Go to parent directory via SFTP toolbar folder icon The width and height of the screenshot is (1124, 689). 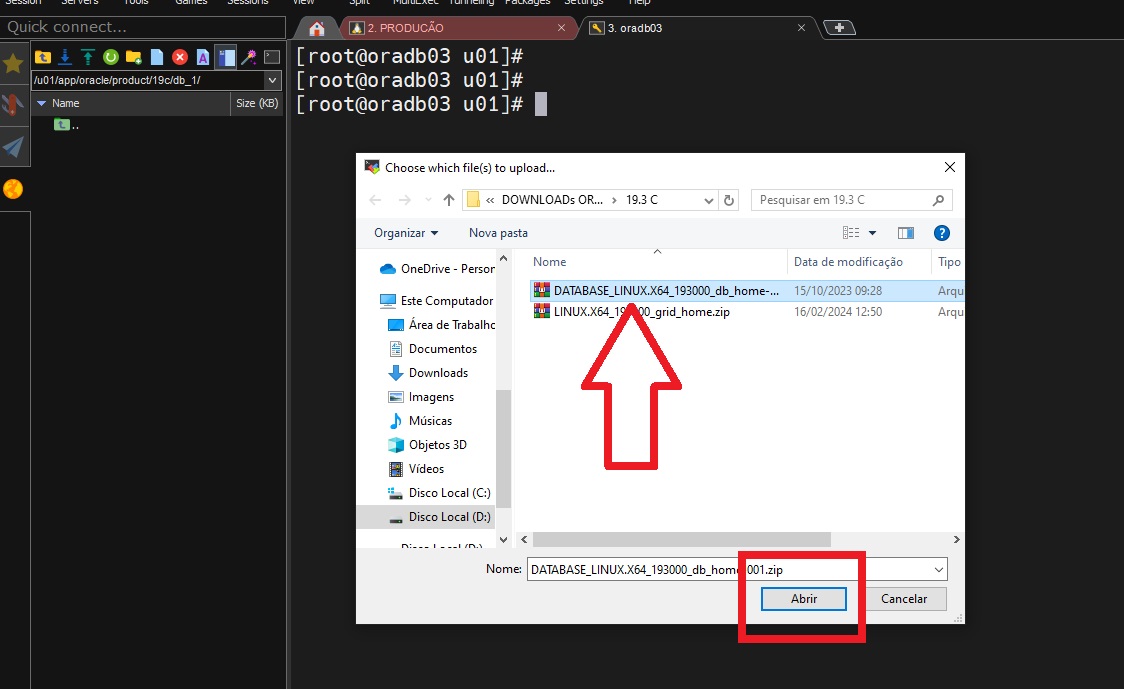[42, 57]
